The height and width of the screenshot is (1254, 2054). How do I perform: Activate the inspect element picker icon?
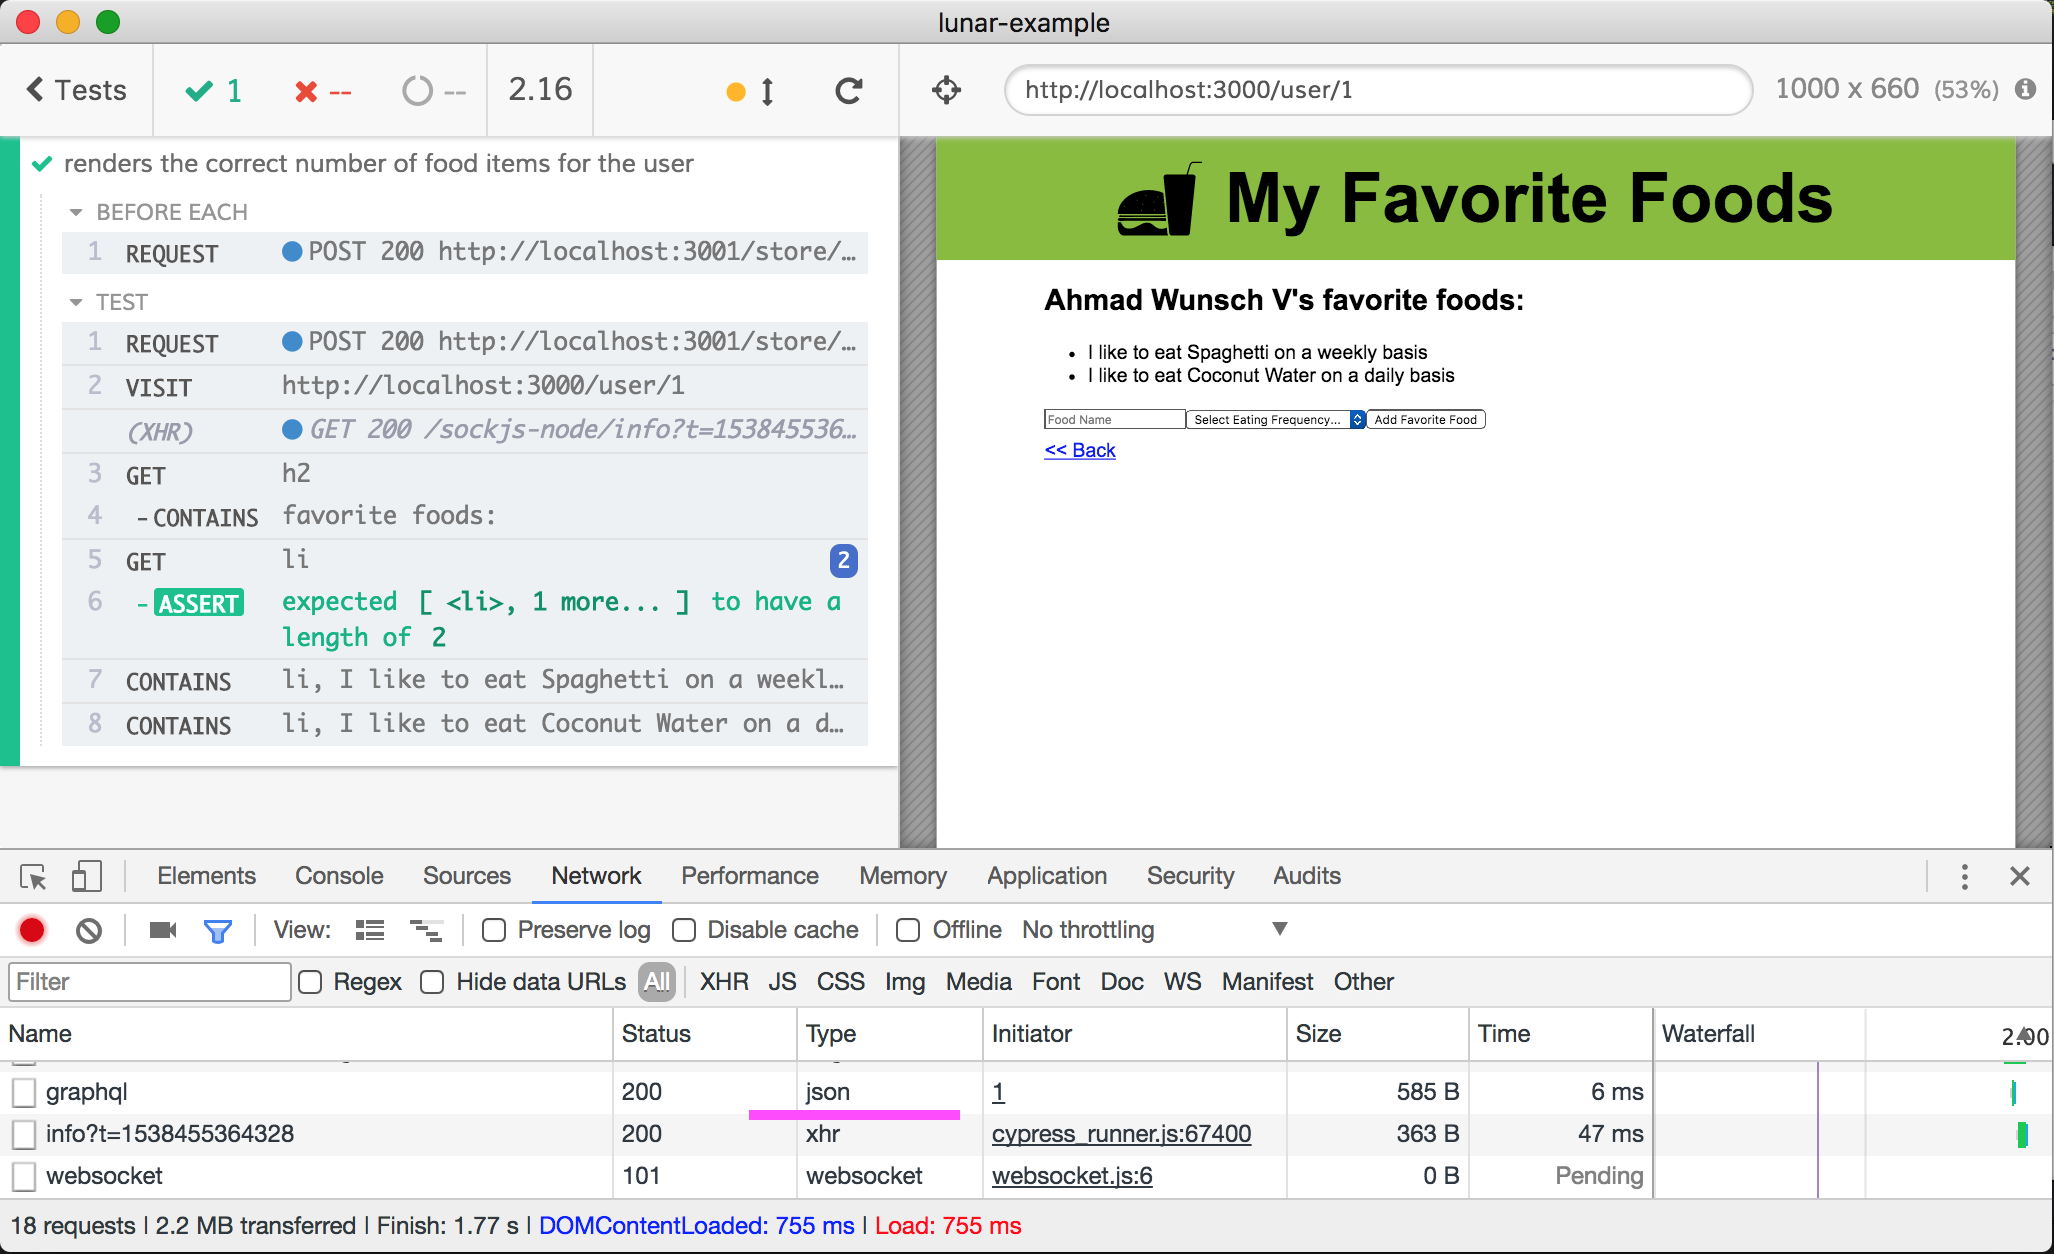(33, 877)
